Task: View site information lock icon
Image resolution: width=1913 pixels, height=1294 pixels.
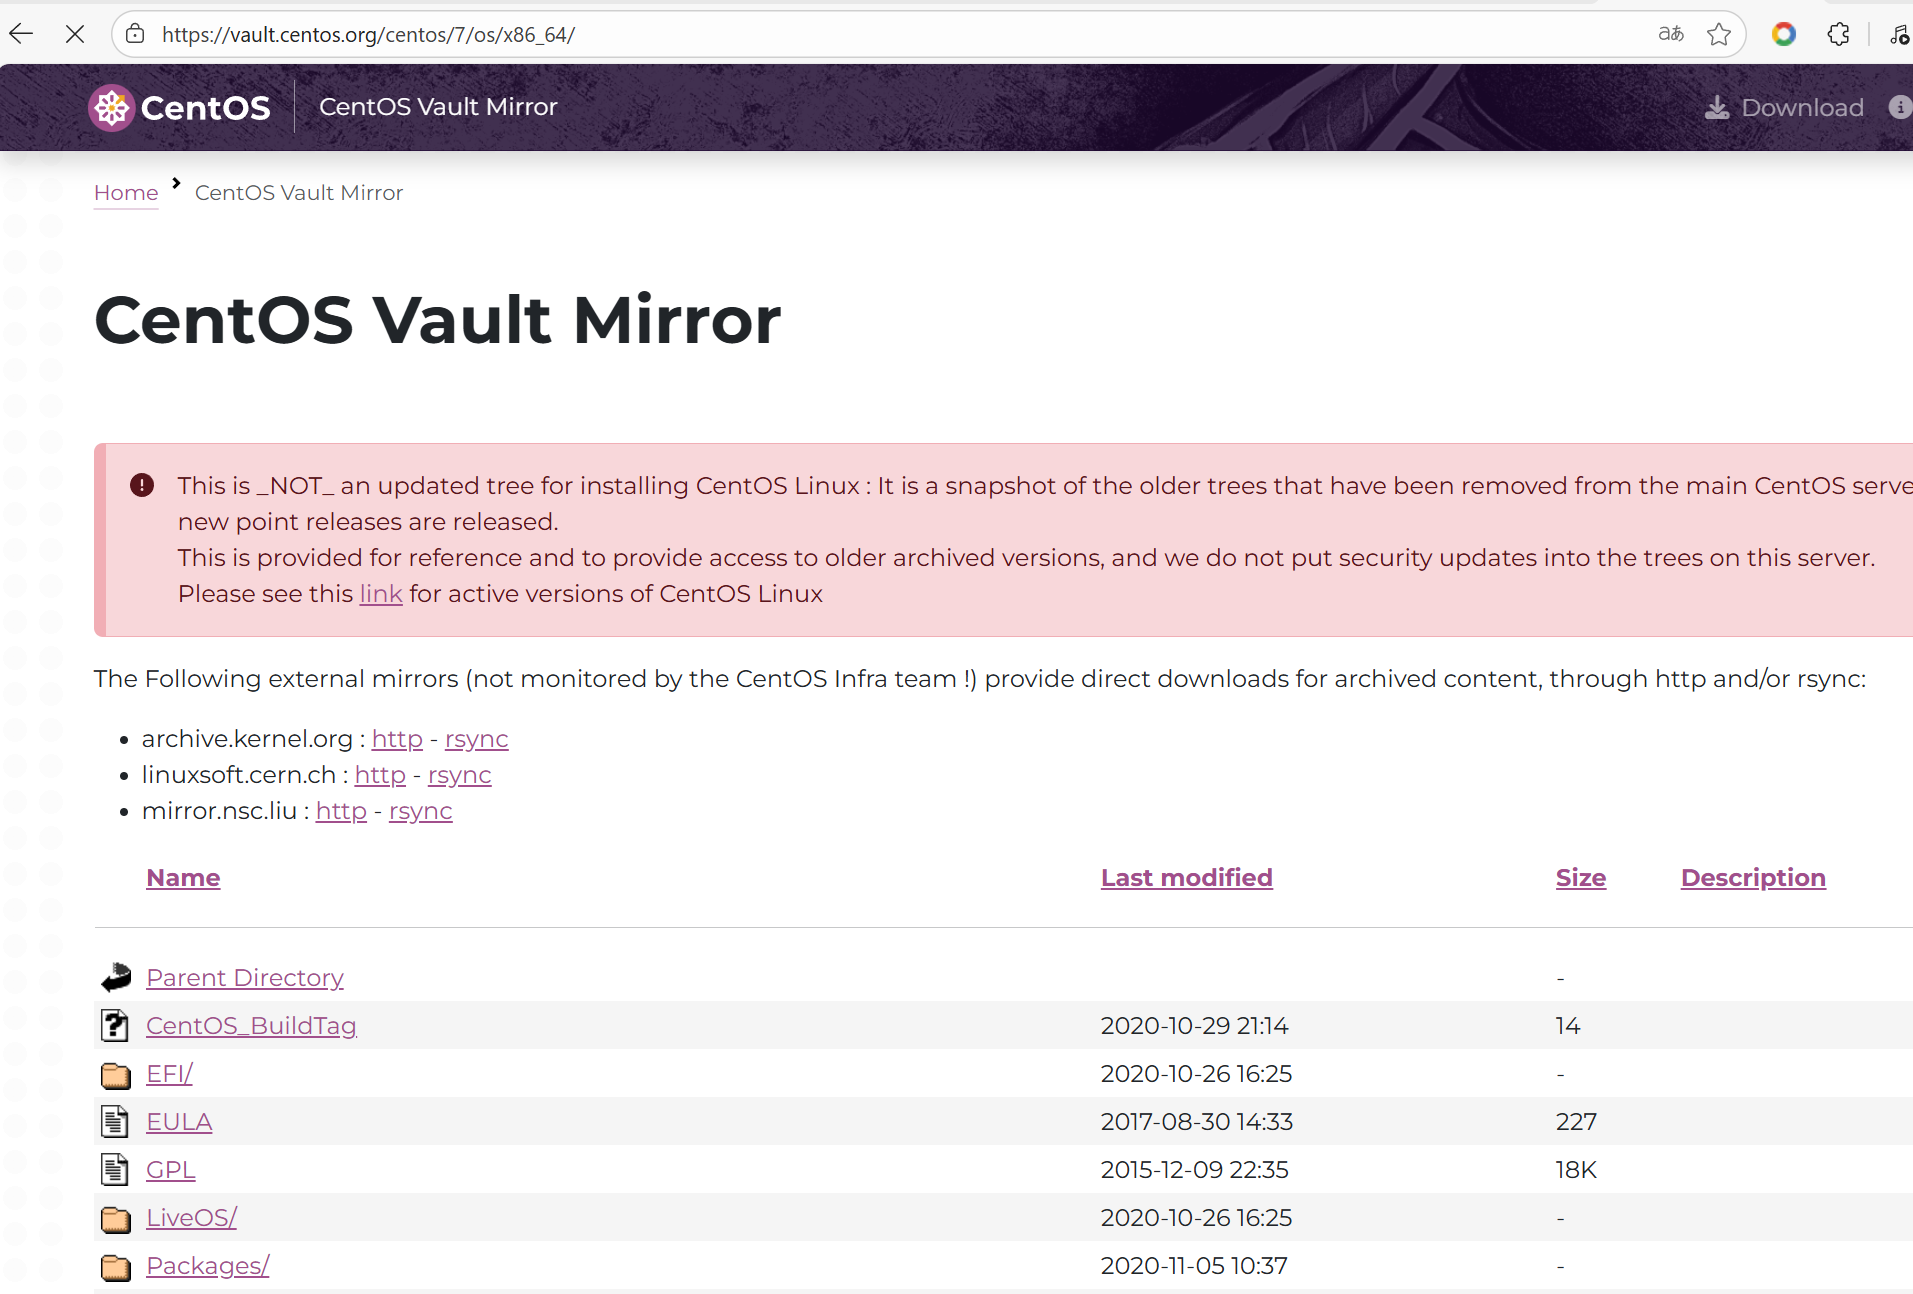Action: click(135, 34)
